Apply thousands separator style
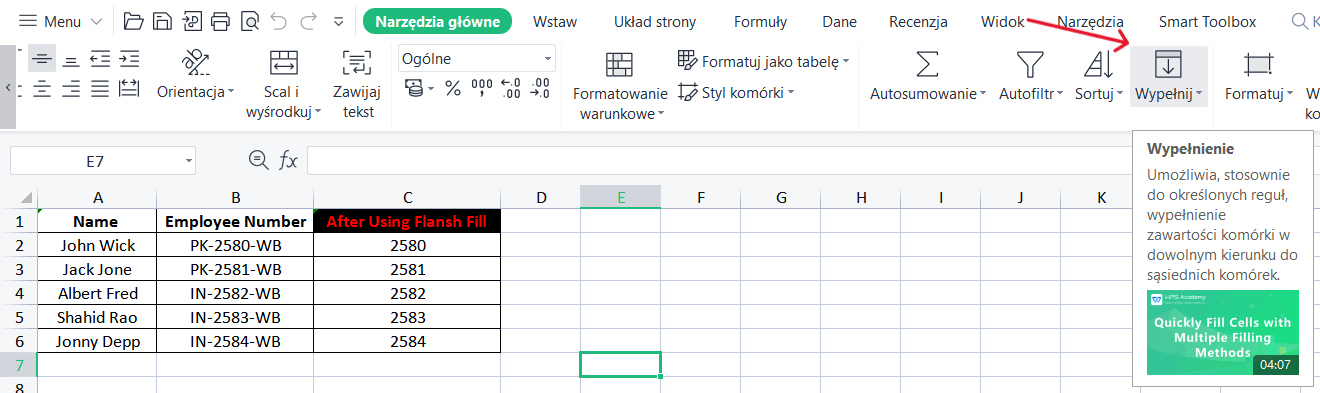This screenshot has width=1320, height=393. coord(482,89)
